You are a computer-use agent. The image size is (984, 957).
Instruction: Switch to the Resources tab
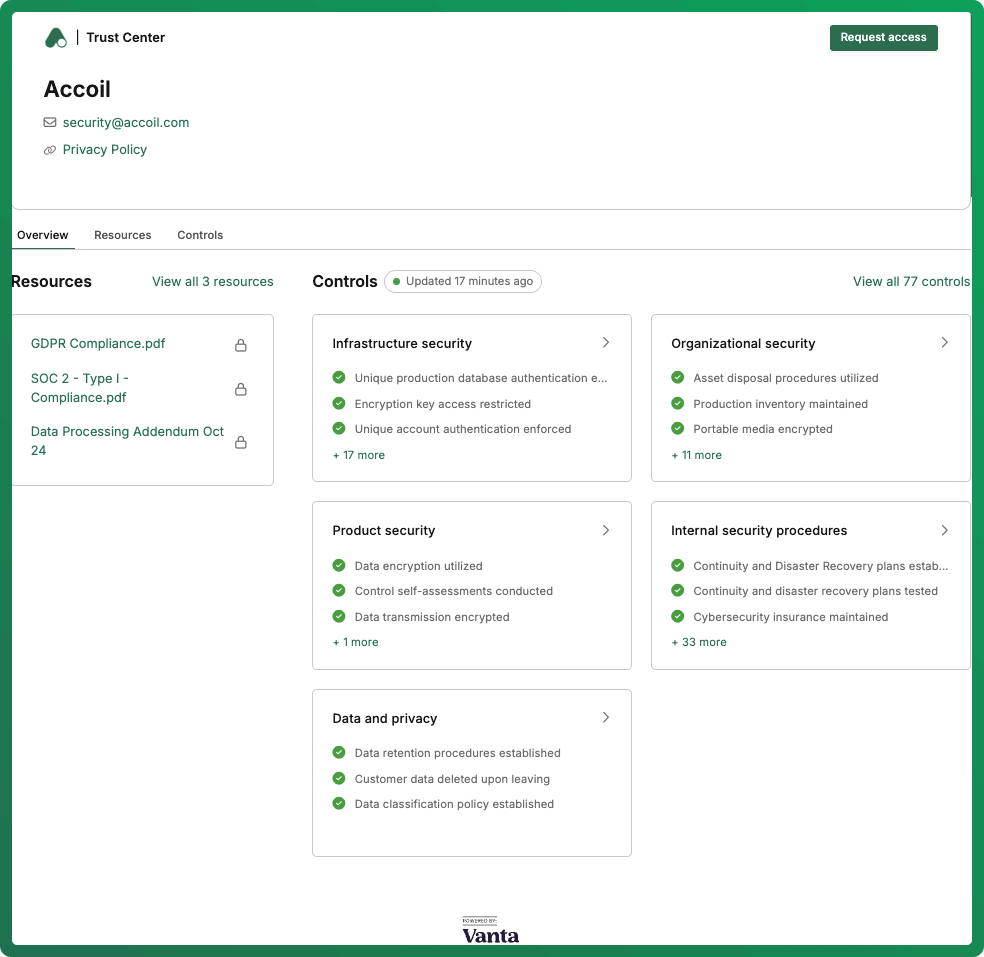[x=122, y=235]
